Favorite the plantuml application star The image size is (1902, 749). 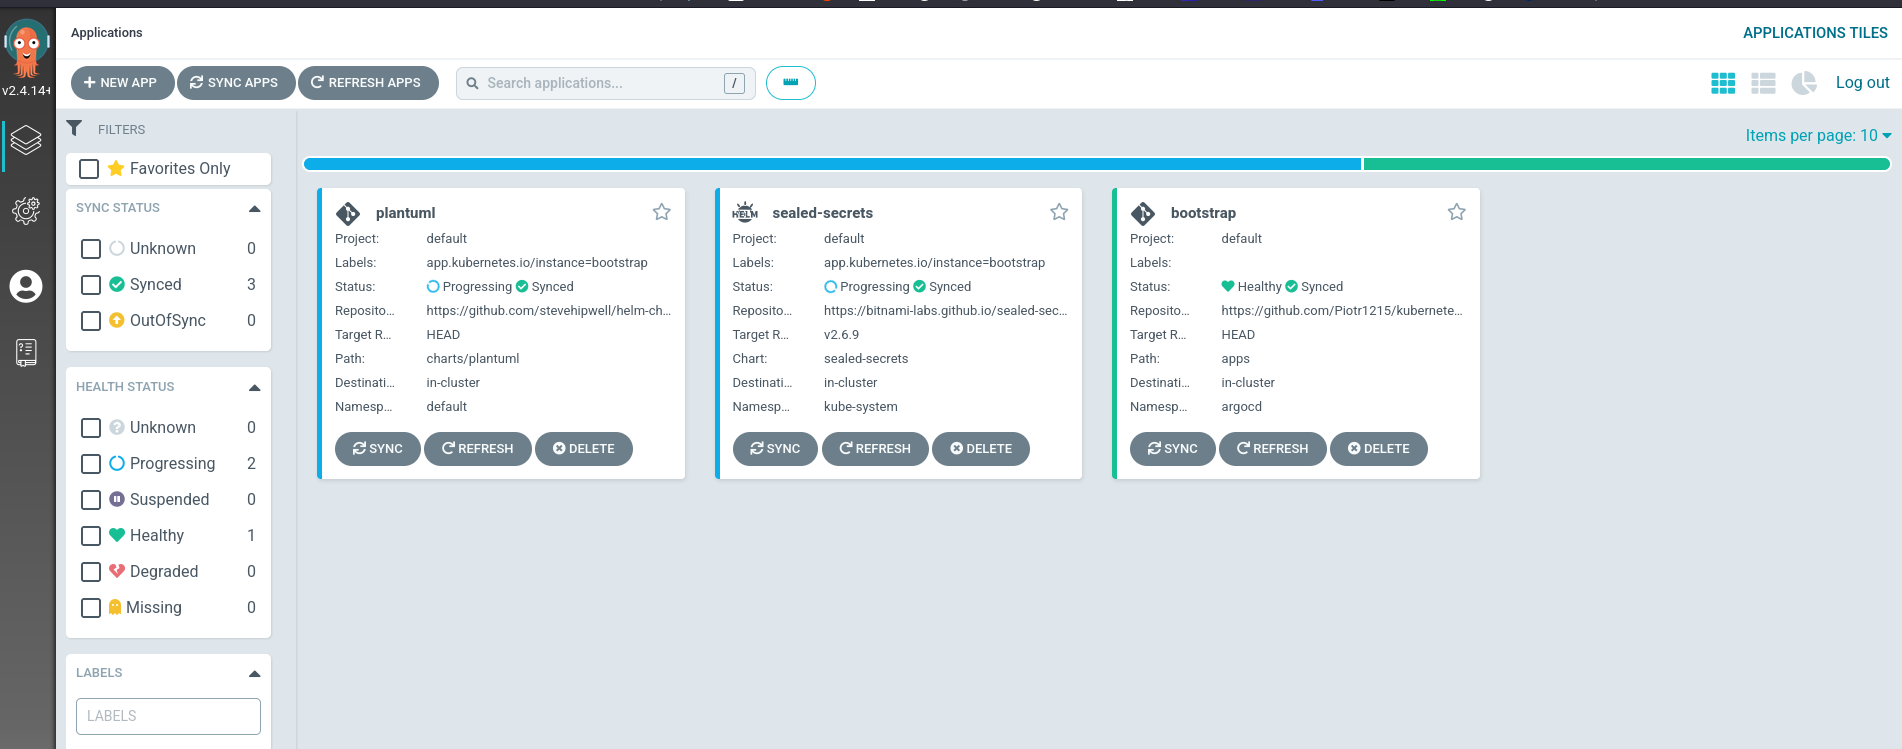pyautogui.click(x=661, y=212)
